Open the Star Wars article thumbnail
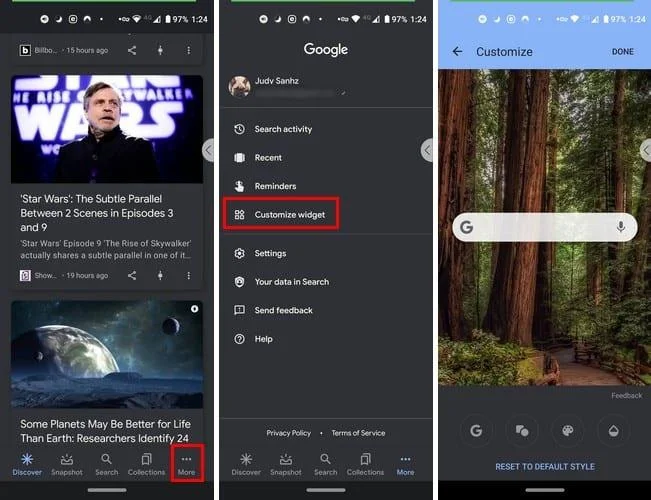The width and height of the screenshot is (651, 500). tap(107, 129)
